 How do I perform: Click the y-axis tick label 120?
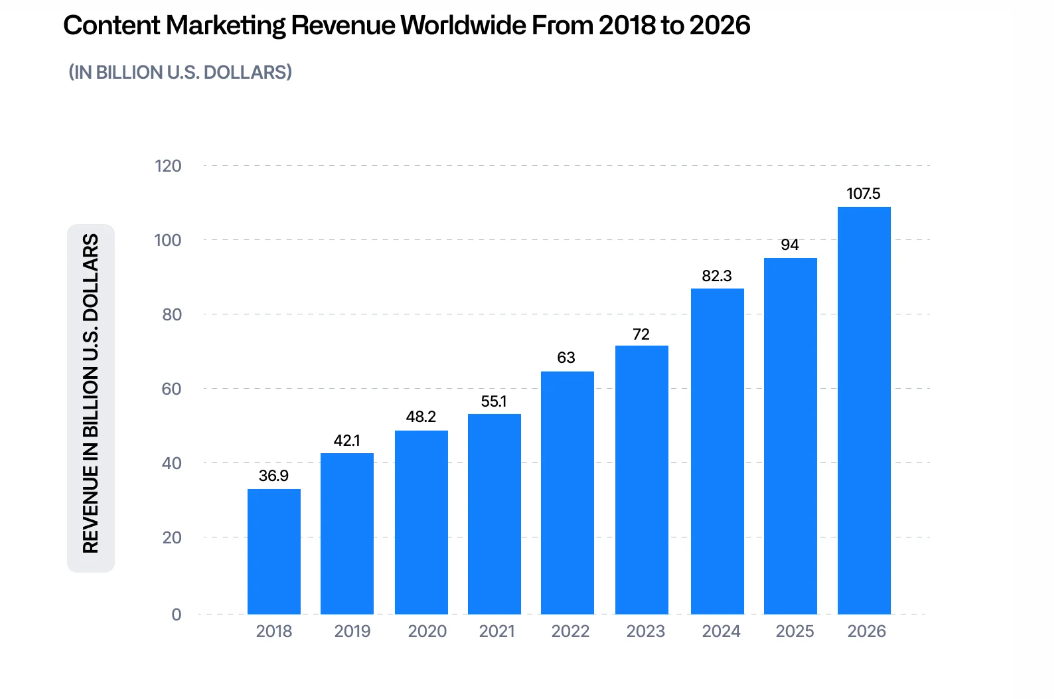click(168, 166)
